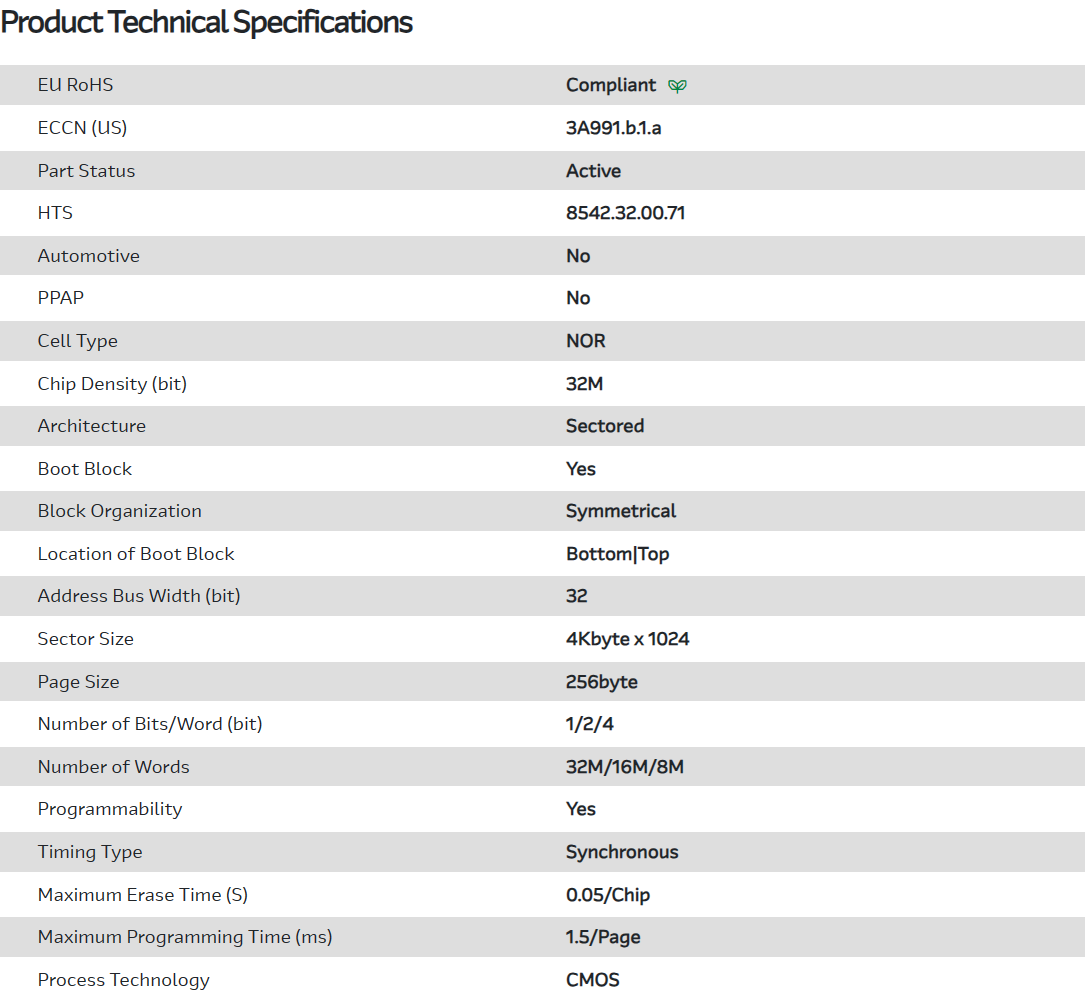Click the Compliant value text
The height and width of the screenshot is (999, 1085).
pos(611,85)
